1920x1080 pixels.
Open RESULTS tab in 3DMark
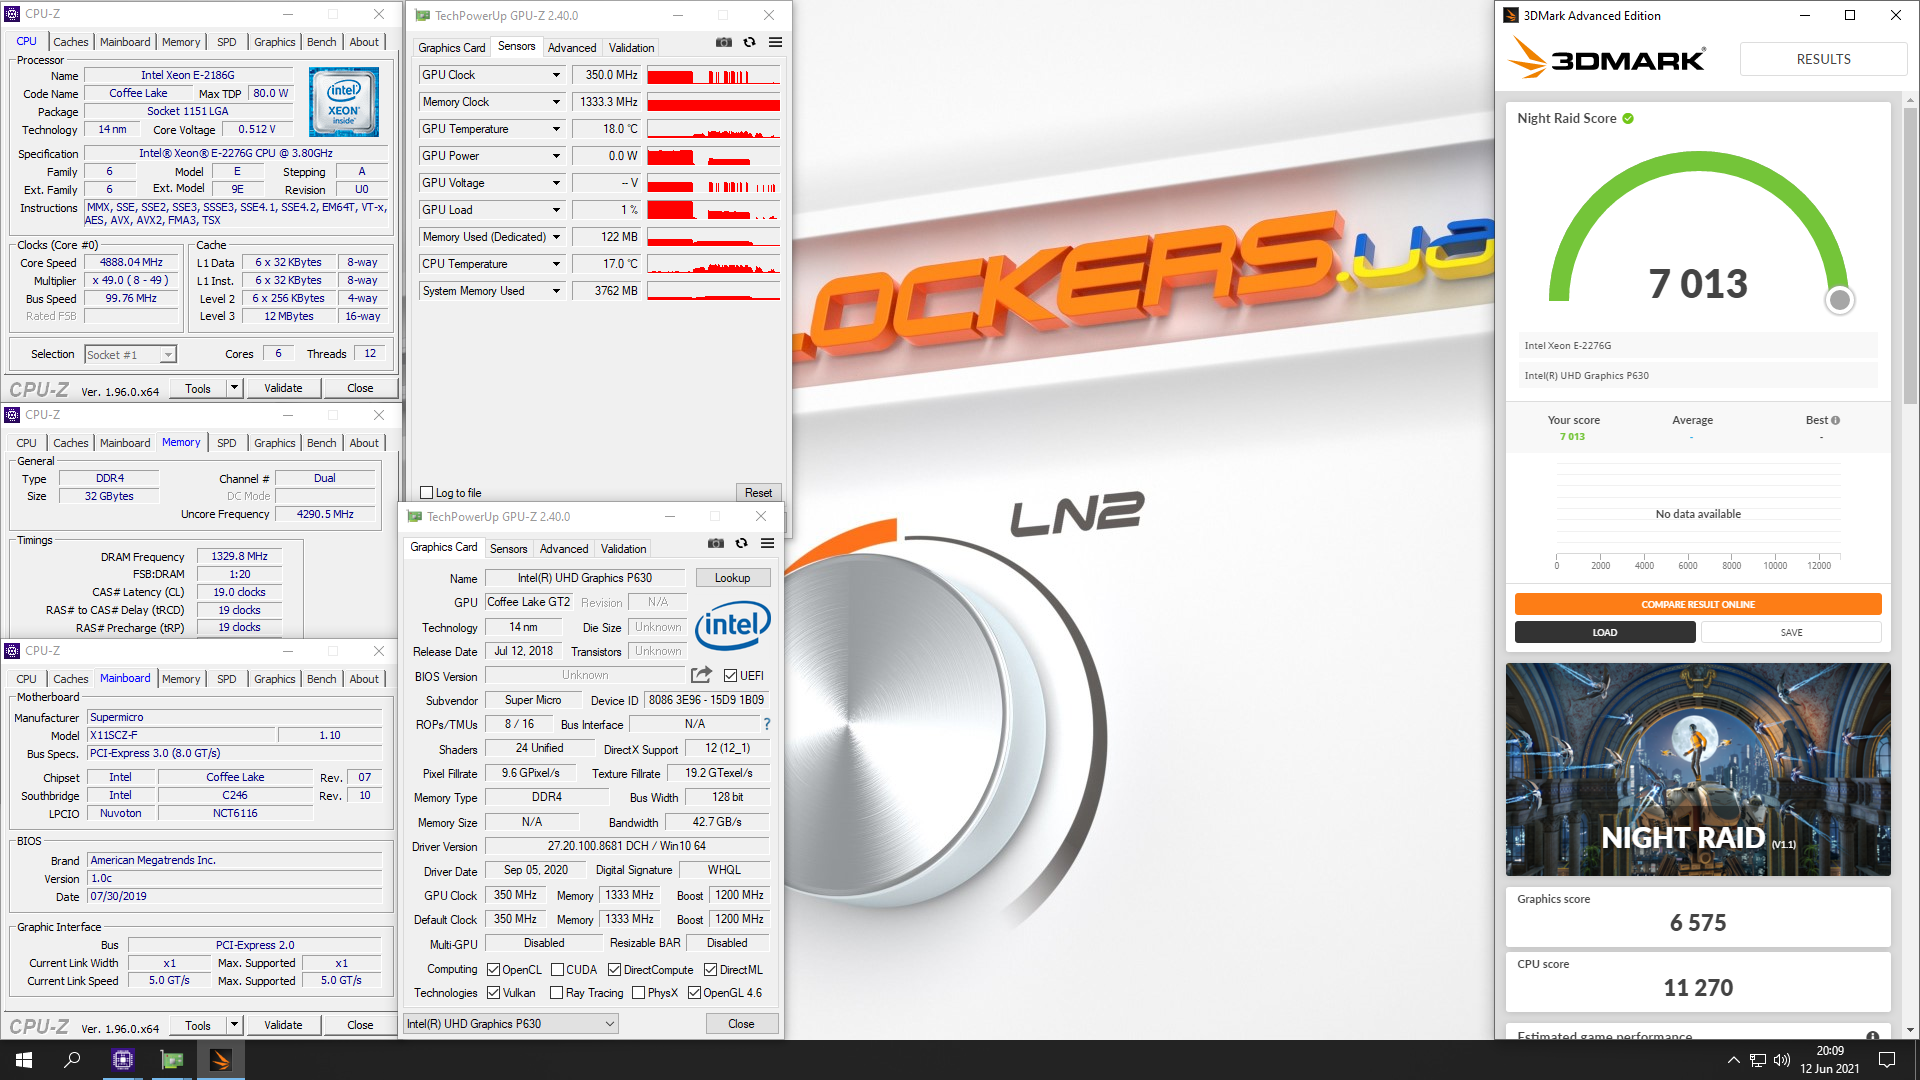[1823, 59]
